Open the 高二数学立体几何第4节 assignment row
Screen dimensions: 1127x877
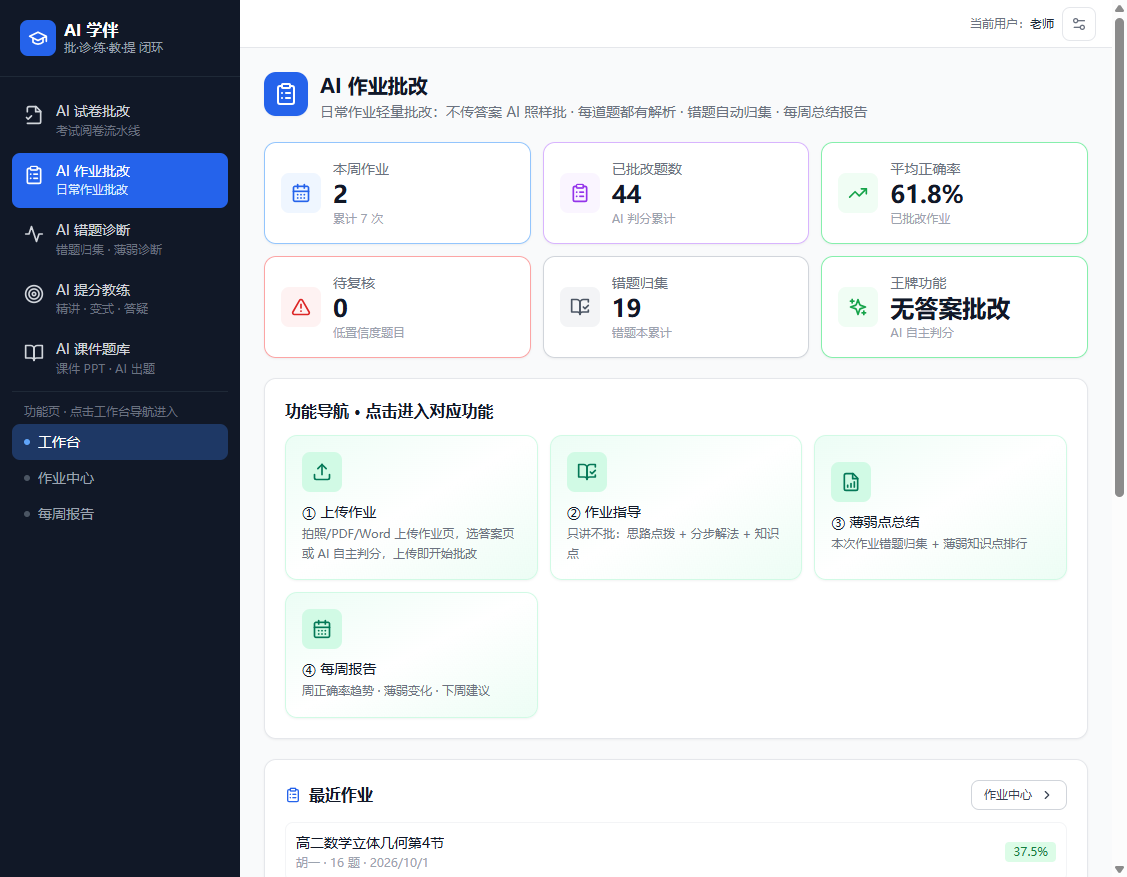click(x=676, y=851)
